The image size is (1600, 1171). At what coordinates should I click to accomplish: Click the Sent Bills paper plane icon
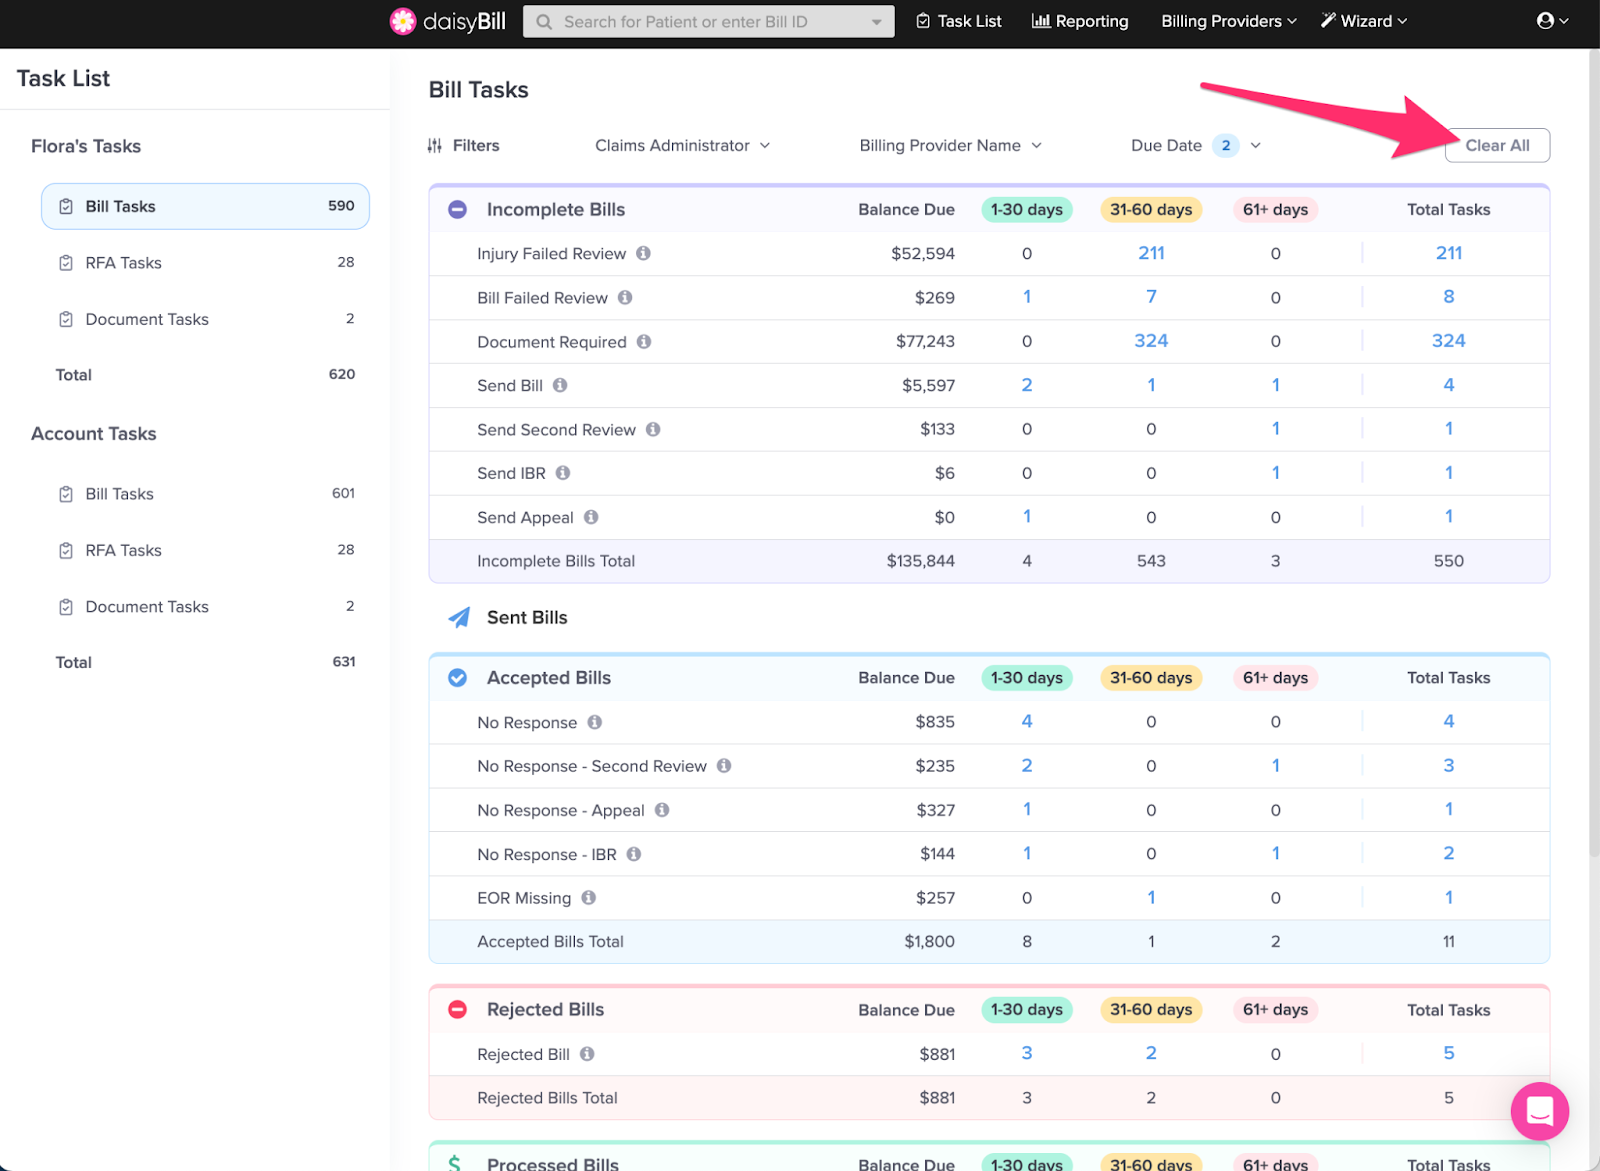tap(459, 617)
